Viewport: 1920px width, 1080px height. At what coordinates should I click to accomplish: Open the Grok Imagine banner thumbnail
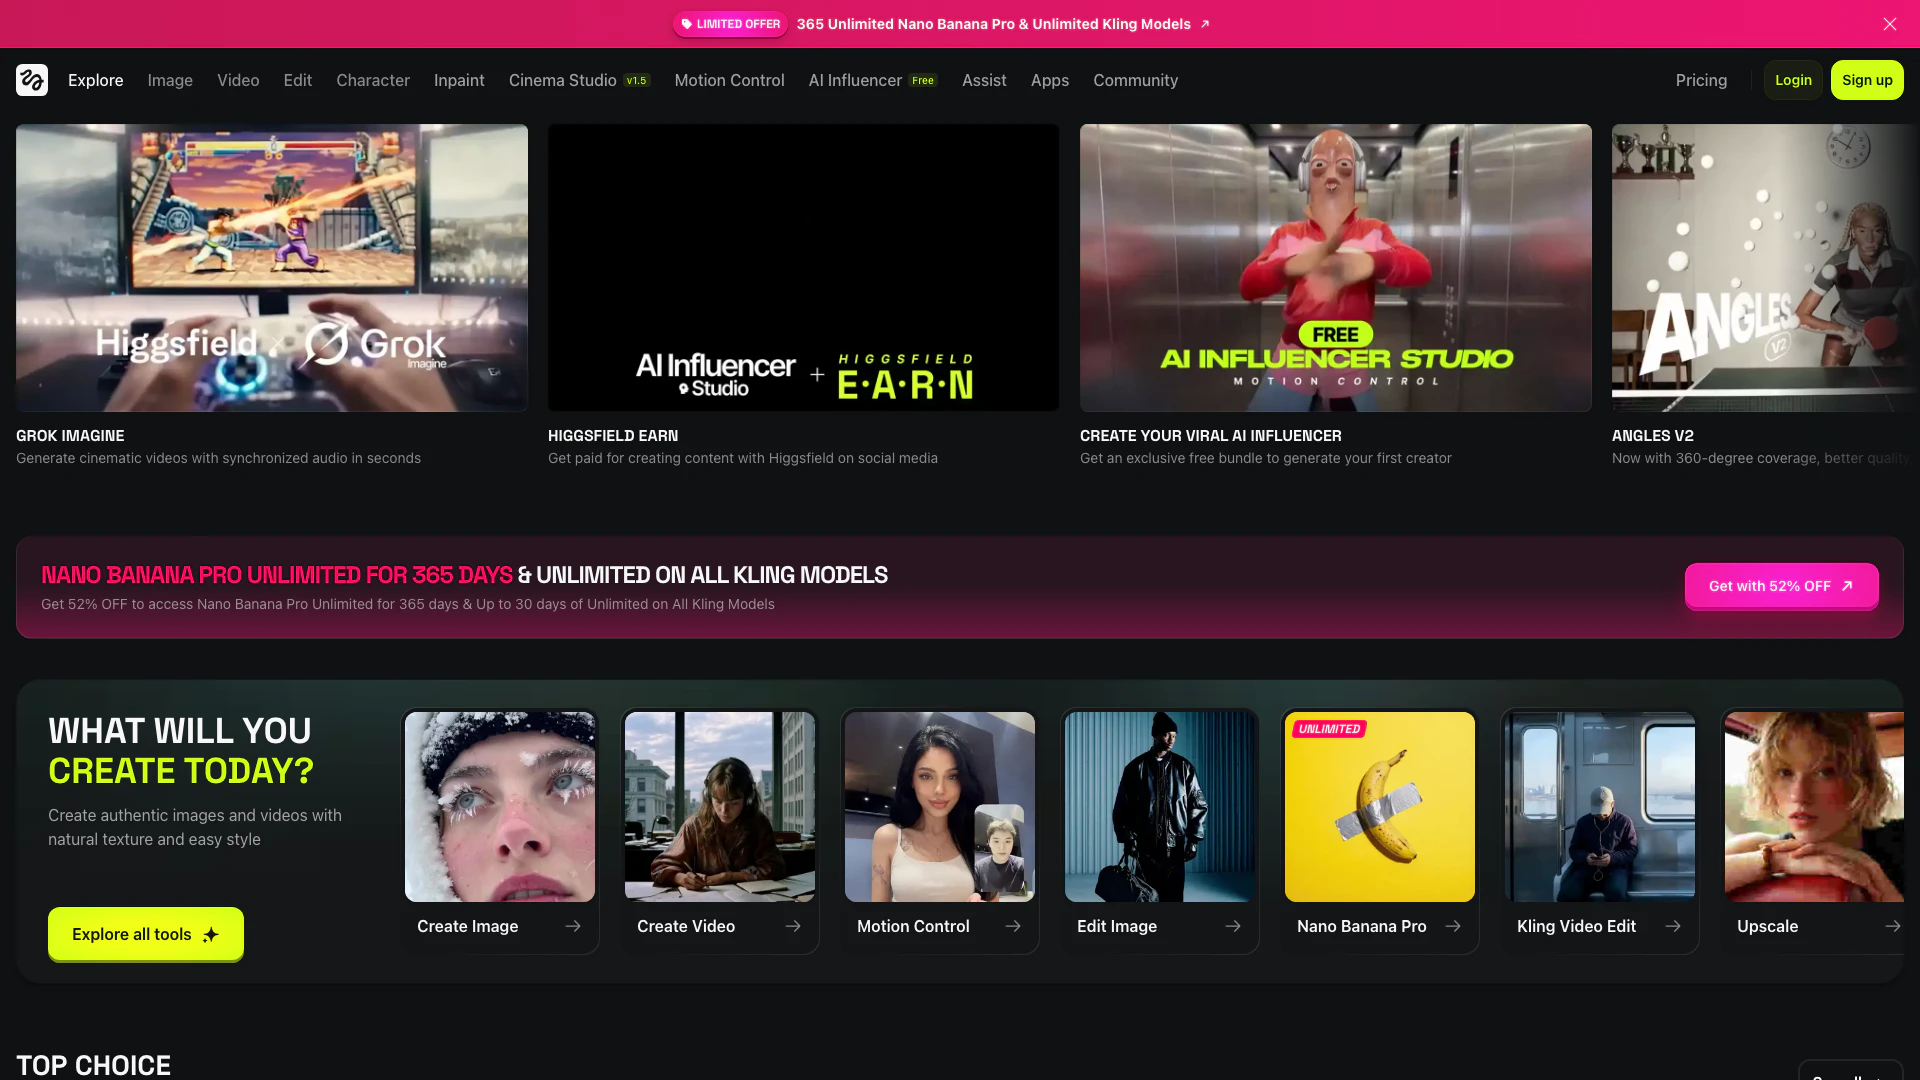272,268
